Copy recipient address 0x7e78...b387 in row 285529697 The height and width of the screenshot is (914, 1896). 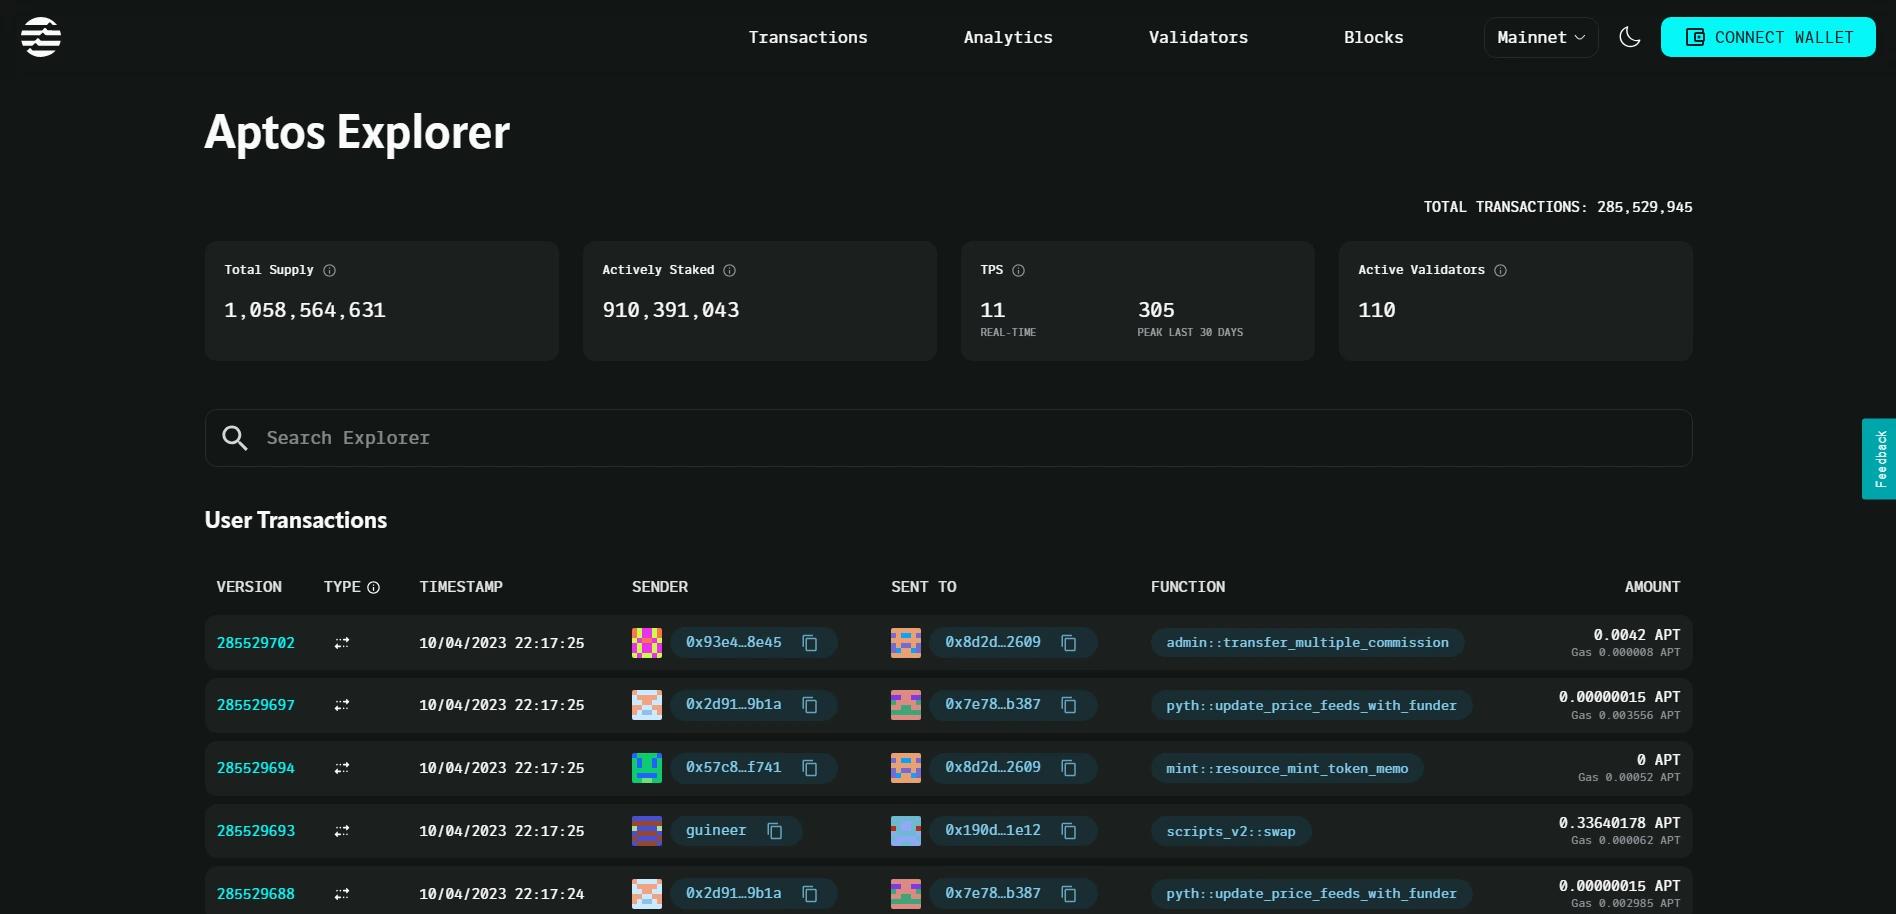[x=1069, y=705]
